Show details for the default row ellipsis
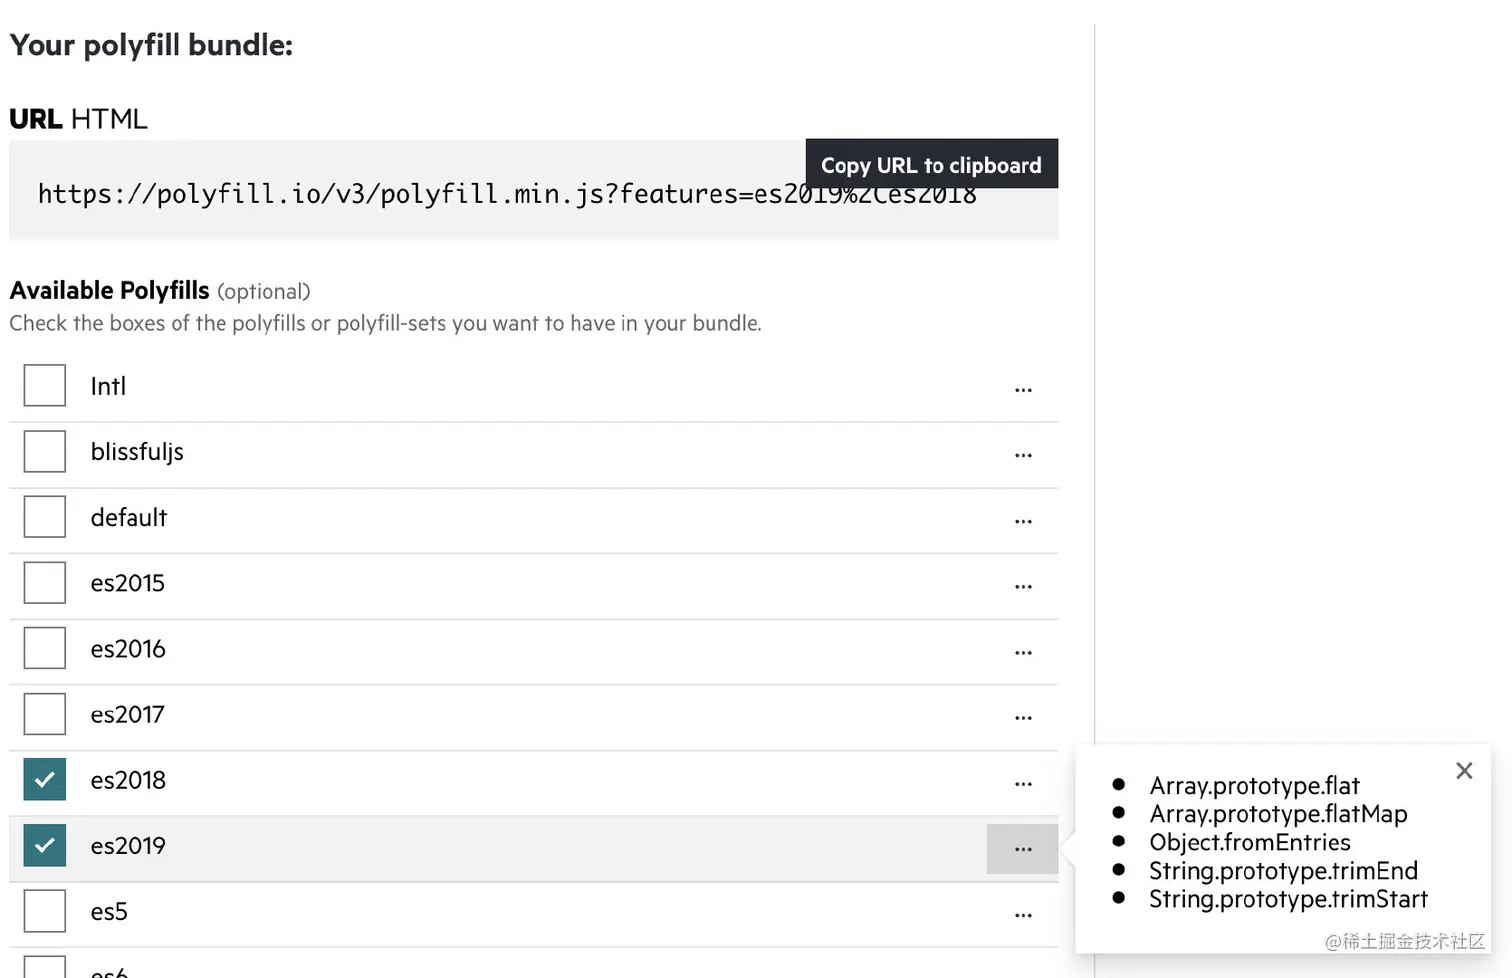The width and height of the screenshot is (1512, 978). [x=1023, y=521]
